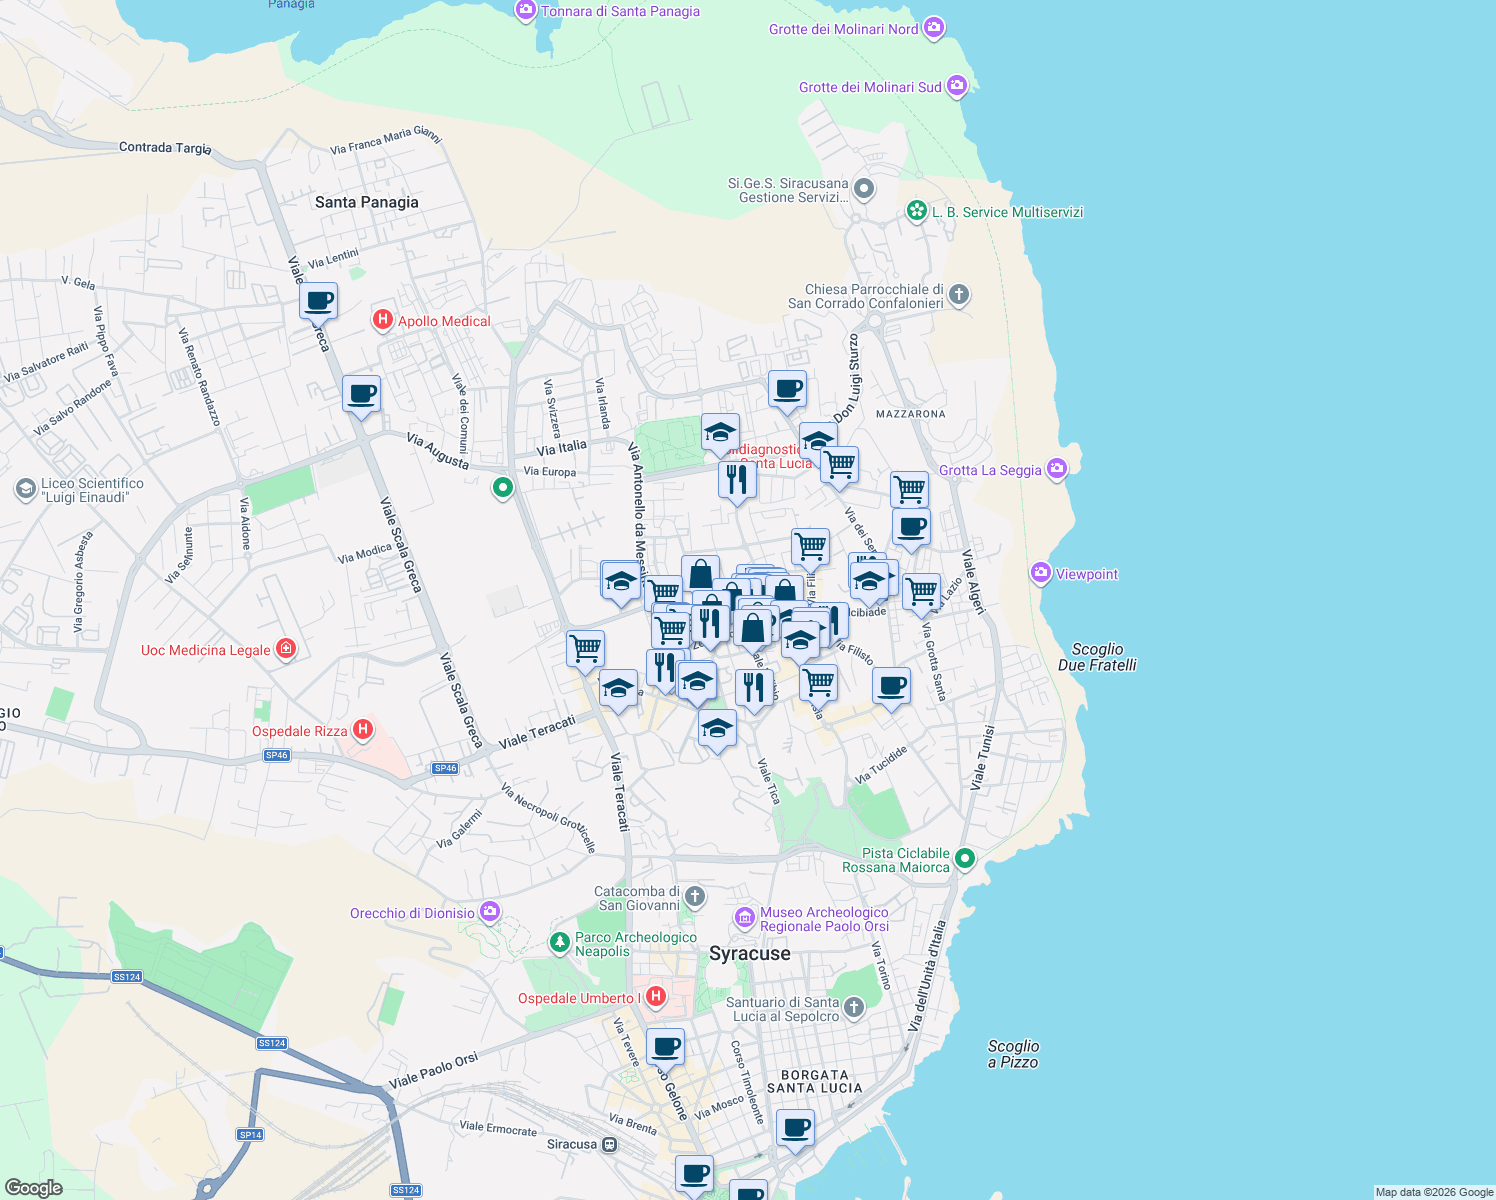
Task: Open L. B. Service Multiservizi green marker
Action: pos(916,211)
